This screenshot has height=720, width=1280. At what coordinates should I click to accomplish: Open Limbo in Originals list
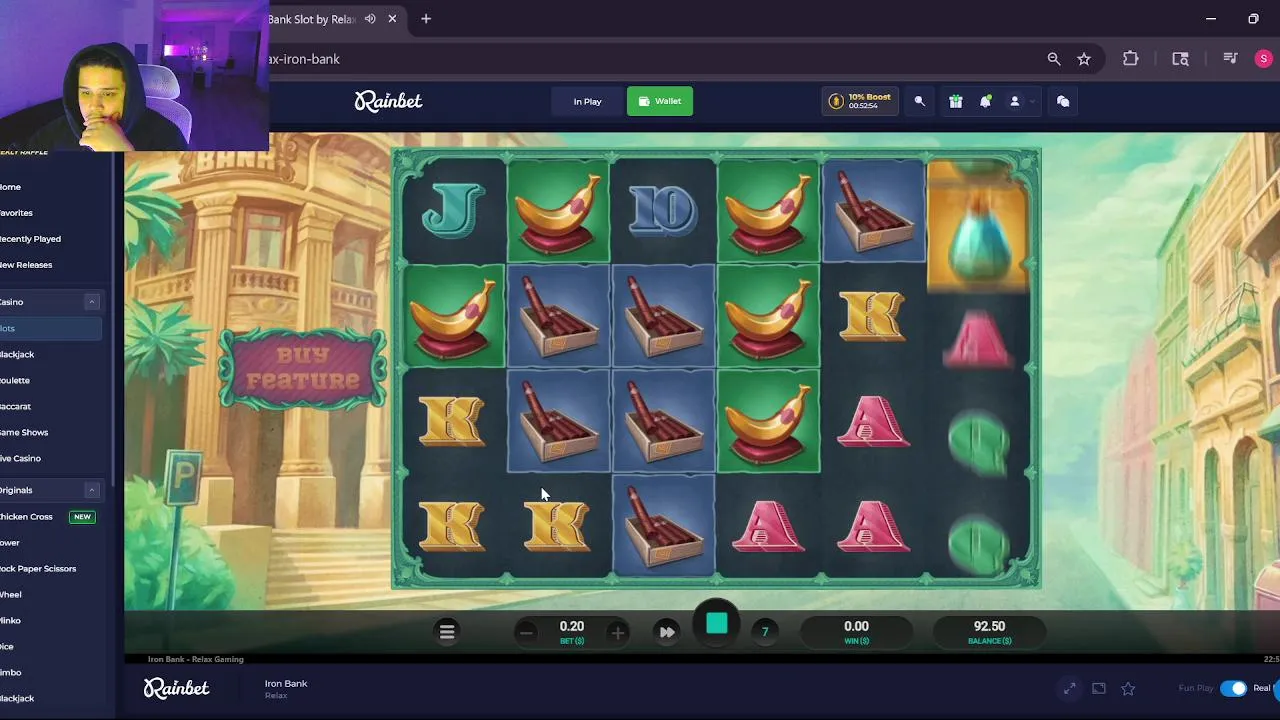[11, 673]
